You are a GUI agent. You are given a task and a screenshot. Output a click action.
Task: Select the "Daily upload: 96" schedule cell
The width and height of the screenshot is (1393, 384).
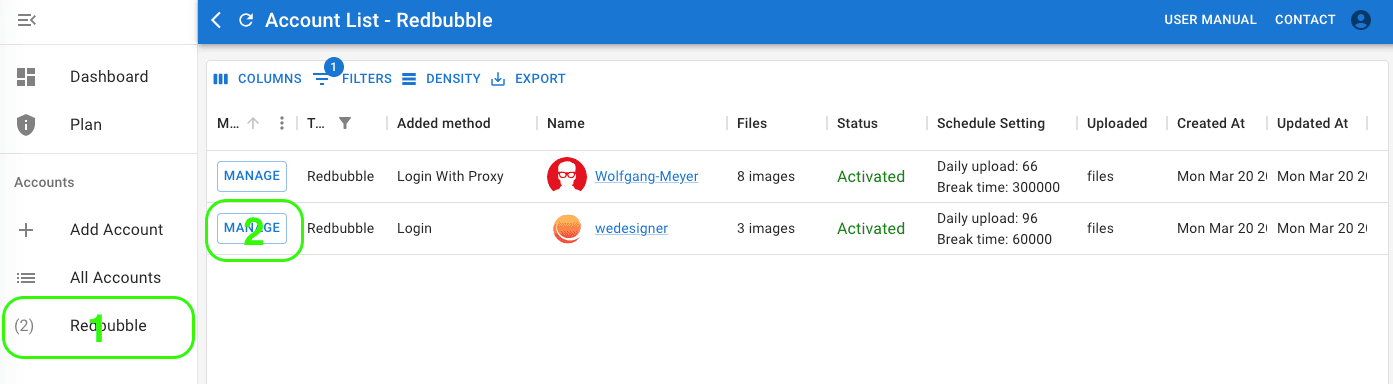pos(994,229)
